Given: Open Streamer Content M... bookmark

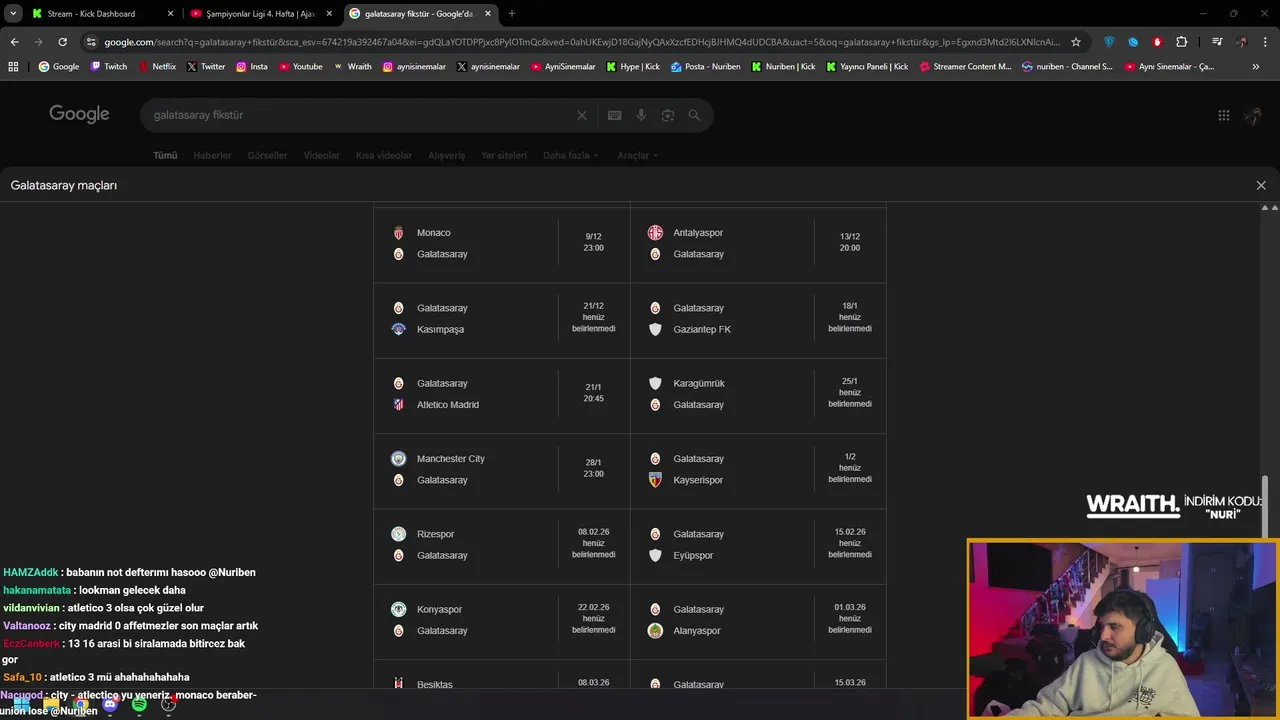Looking at the screenshot, I should coord(965,67).
